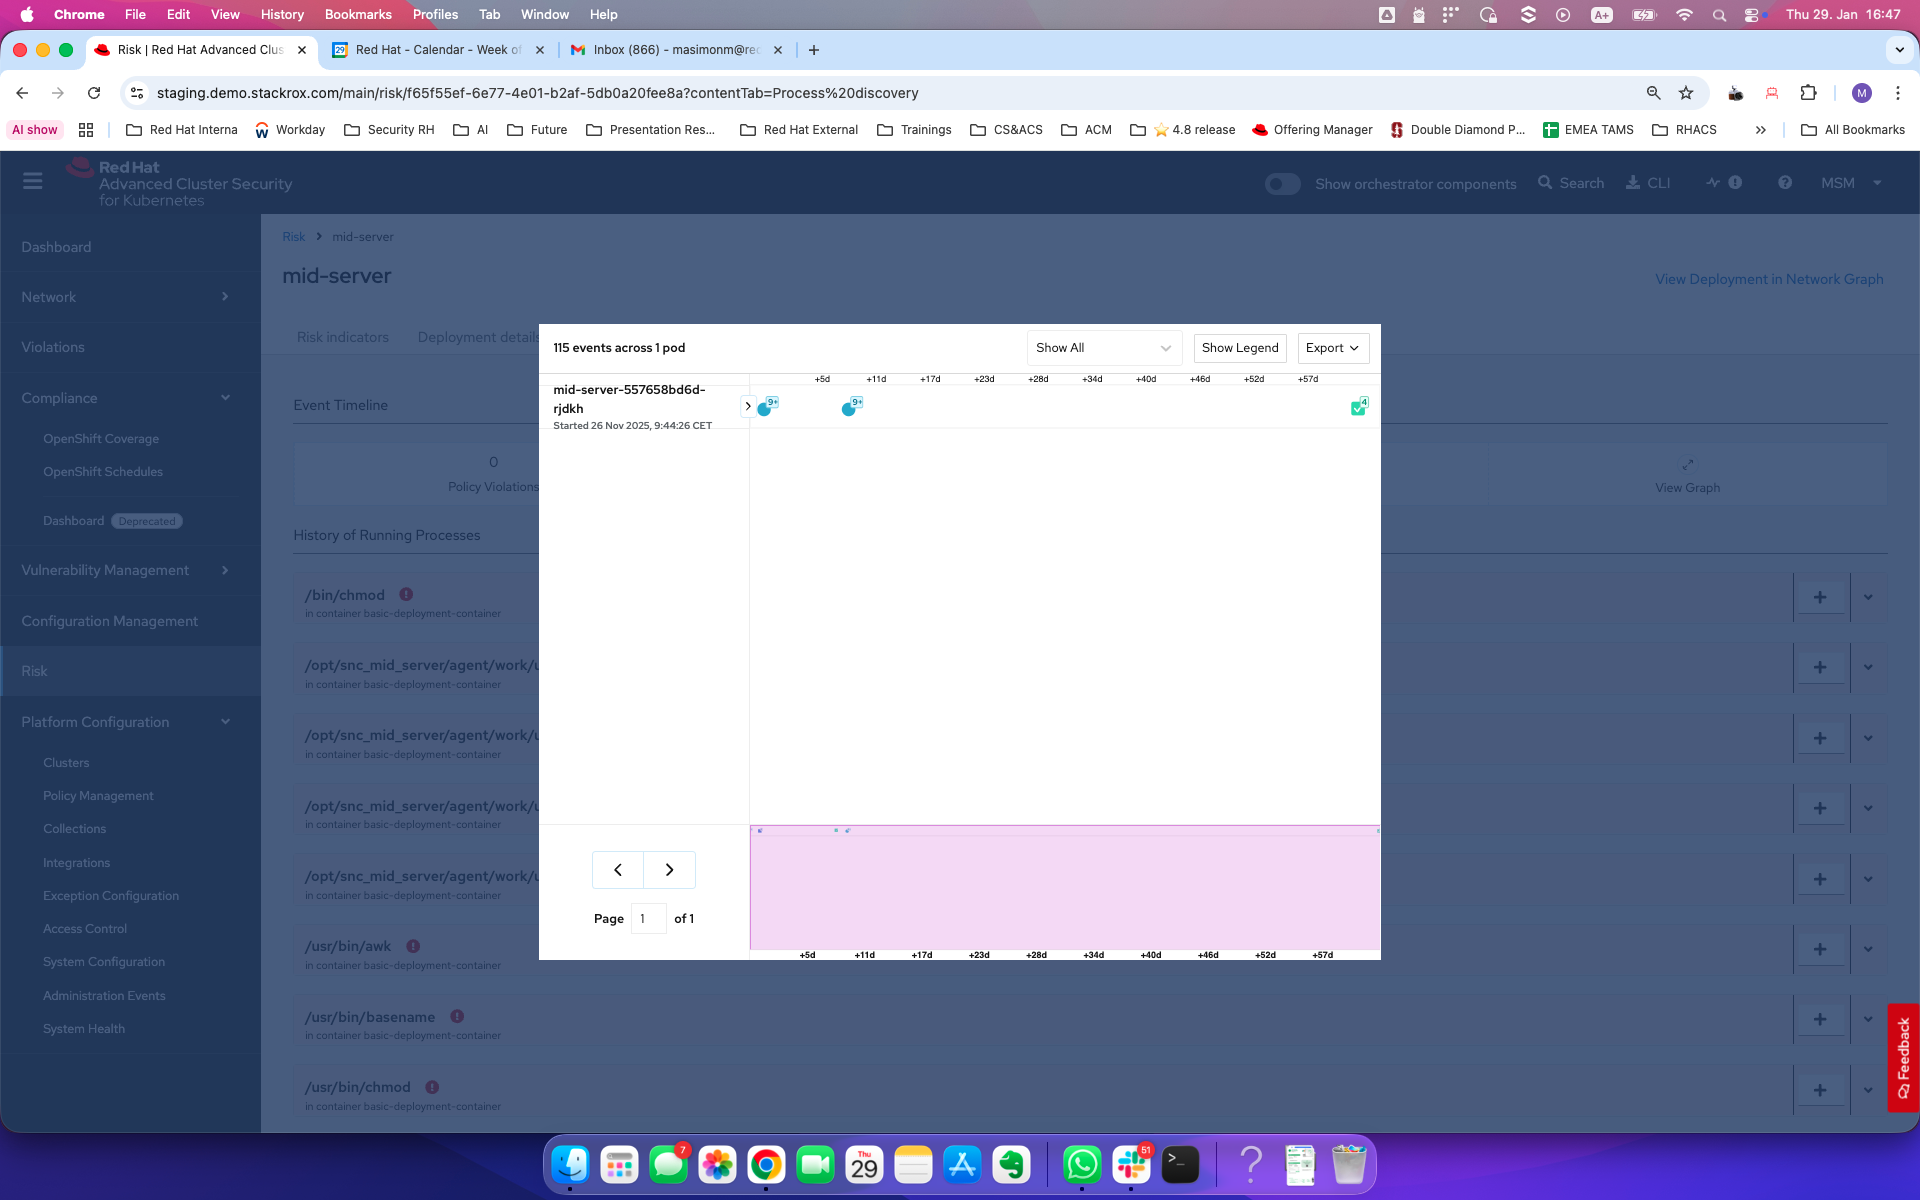Open Chrome extensions puzzle icon
The width and height of the screenshot is (1920, 1200).
point(1808,93)
